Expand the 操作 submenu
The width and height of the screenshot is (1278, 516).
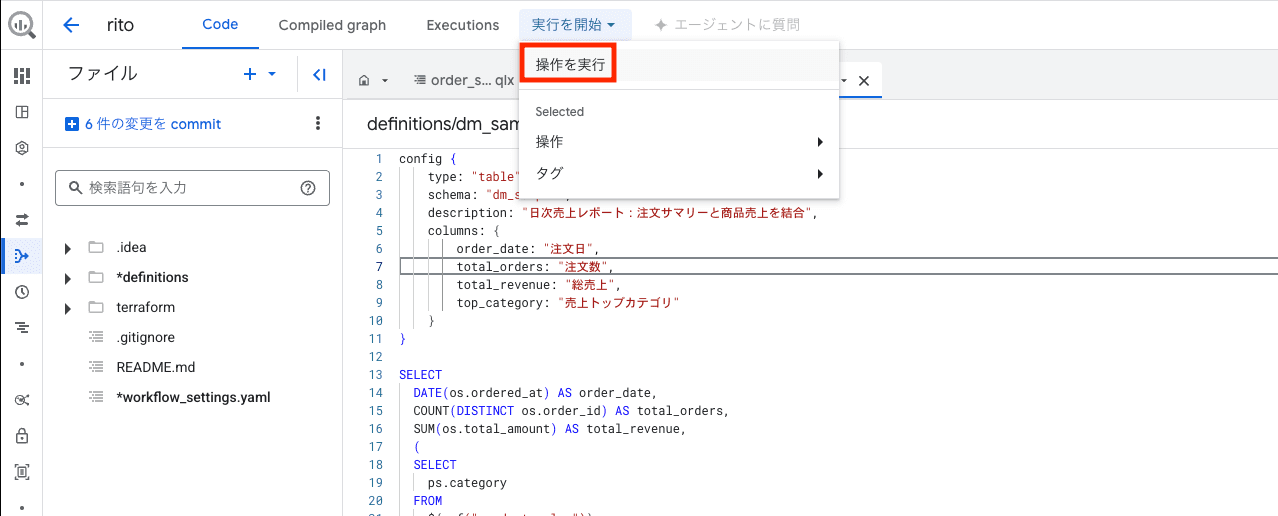(x=679, y=142)
